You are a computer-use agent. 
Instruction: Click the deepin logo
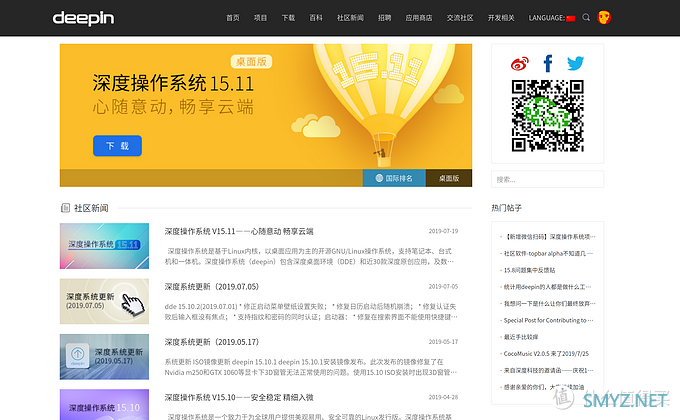[83, 18]
